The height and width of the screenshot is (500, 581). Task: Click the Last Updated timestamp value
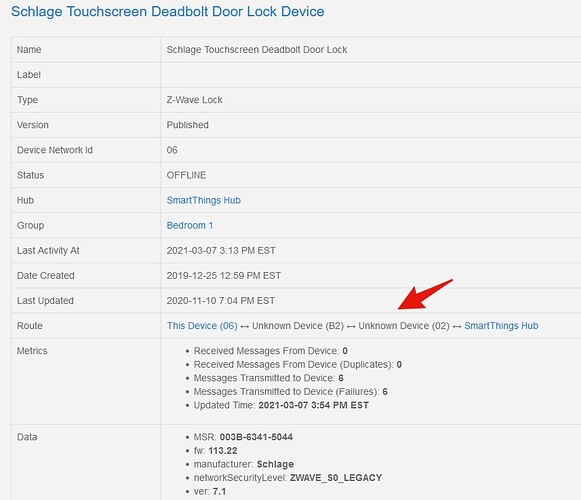click(220, 301)
